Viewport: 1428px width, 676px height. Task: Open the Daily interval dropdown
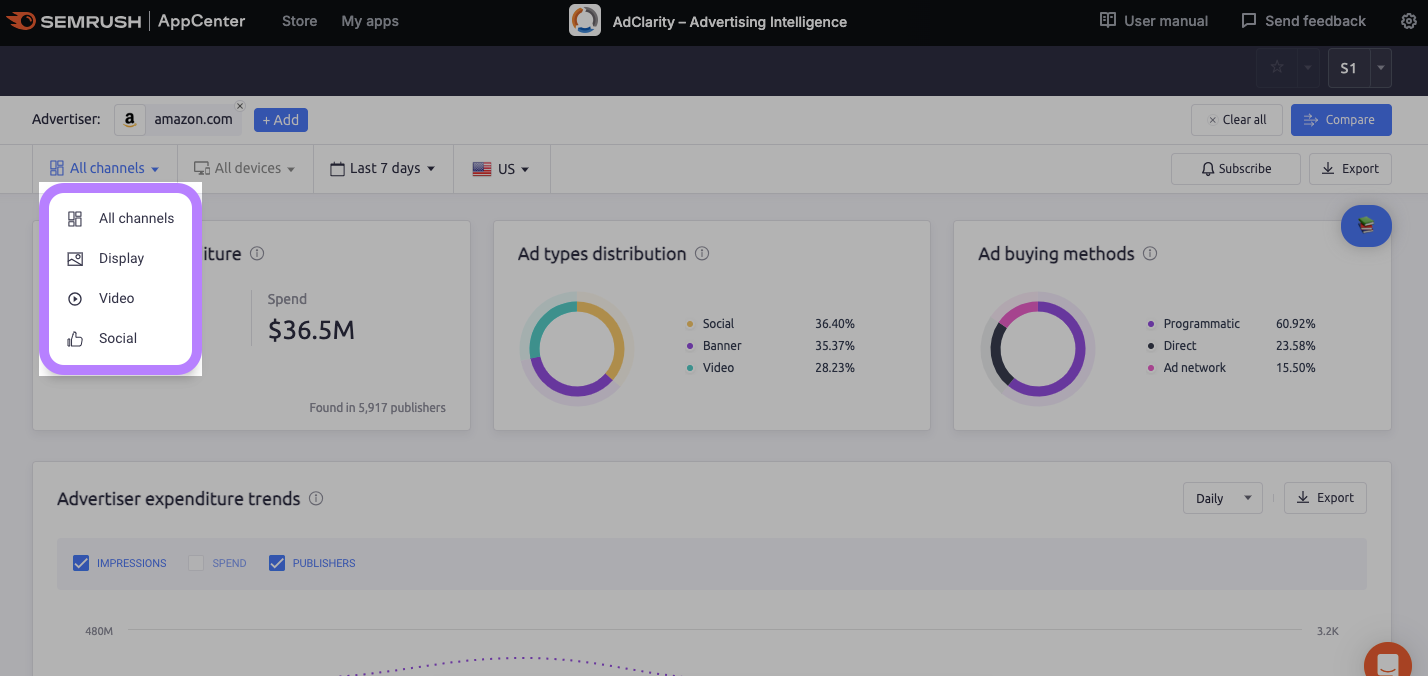[x=1222, y=498]
